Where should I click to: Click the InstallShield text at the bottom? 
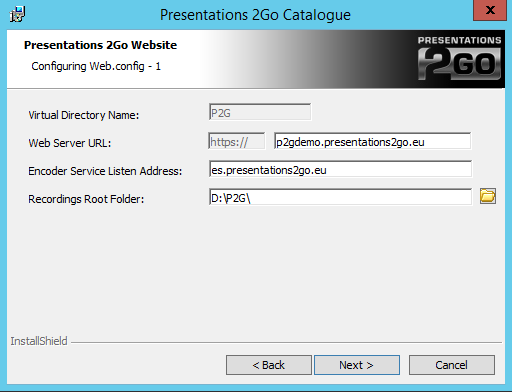coord(39,341)
